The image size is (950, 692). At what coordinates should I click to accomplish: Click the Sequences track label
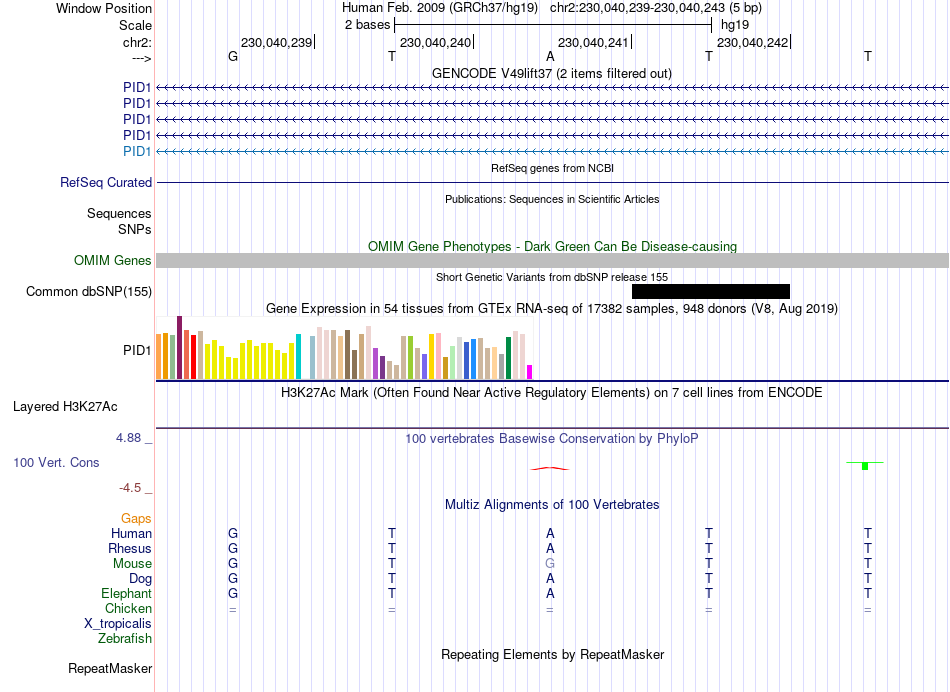[x=119, y=213]
